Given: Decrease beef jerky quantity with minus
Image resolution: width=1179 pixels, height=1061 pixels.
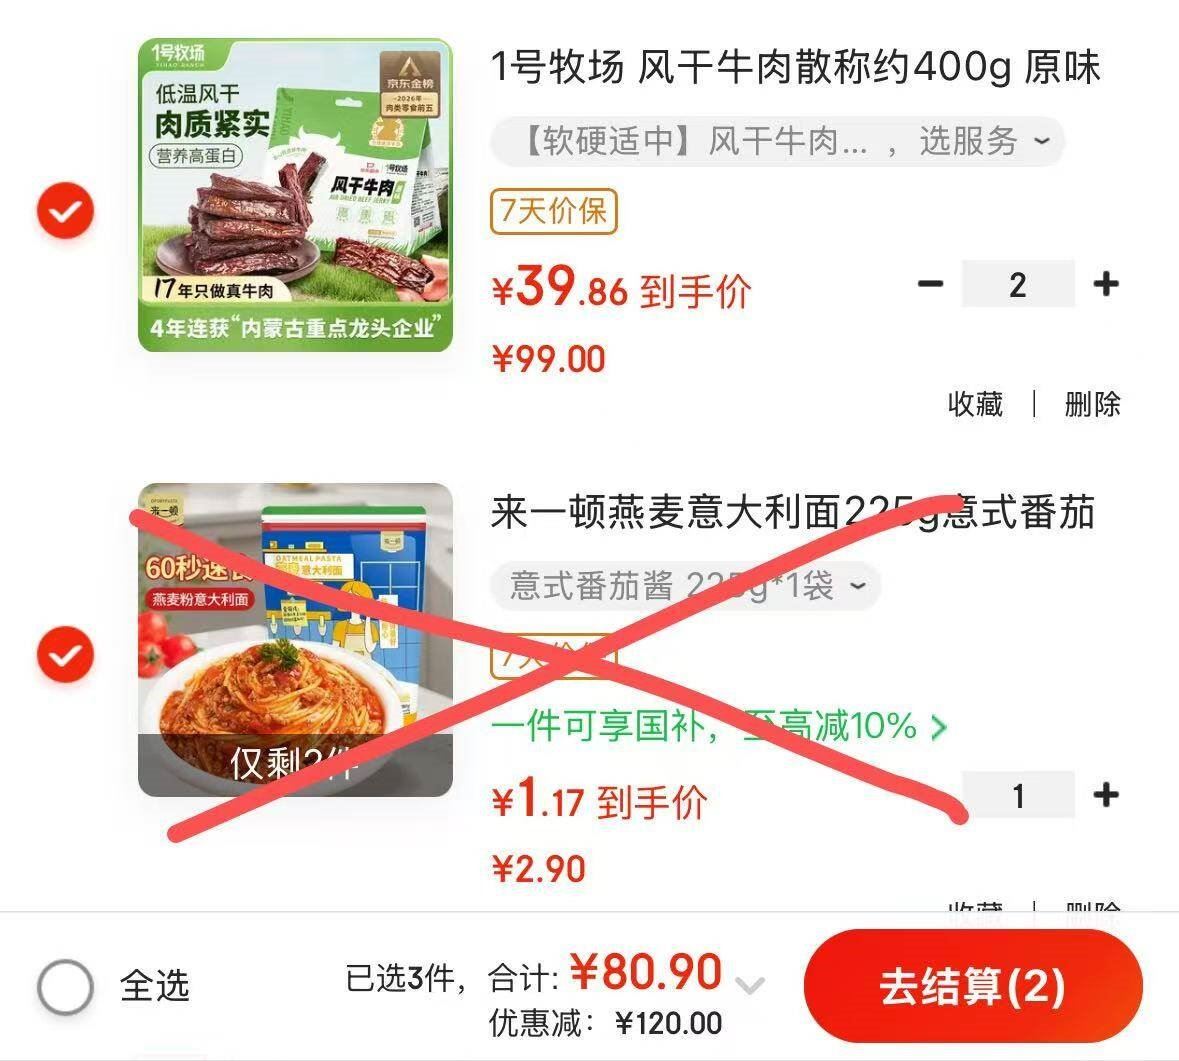Looking at the screenshot, I should (930, 283).
